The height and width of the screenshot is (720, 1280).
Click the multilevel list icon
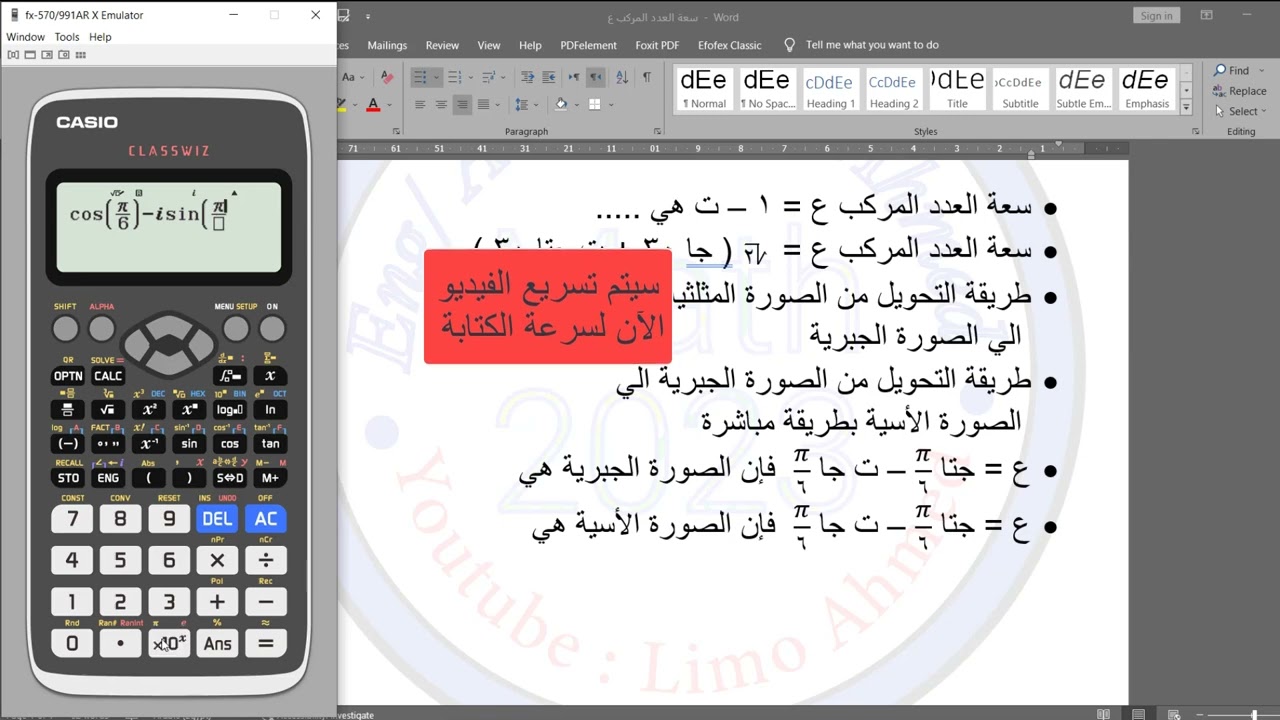click(489, 77)
